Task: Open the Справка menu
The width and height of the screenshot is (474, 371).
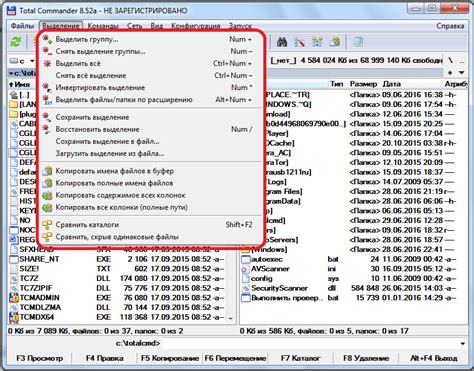Action: coord(450,26)
